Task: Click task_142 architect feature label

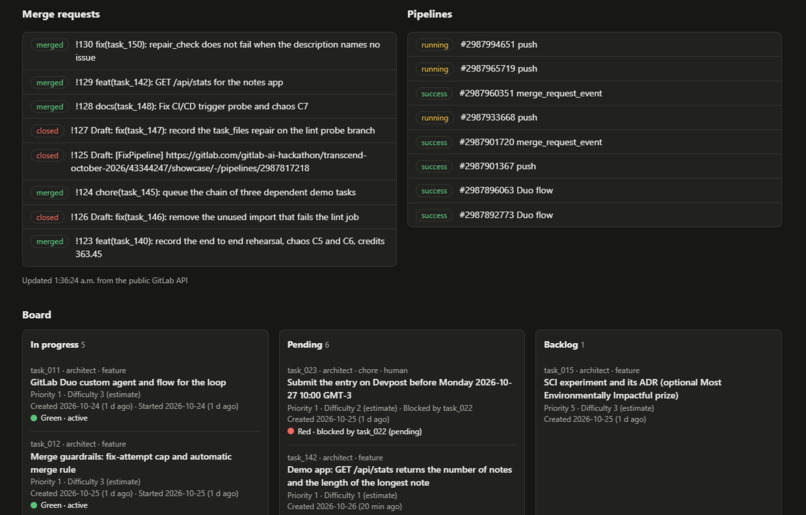Action: point(335,457)
